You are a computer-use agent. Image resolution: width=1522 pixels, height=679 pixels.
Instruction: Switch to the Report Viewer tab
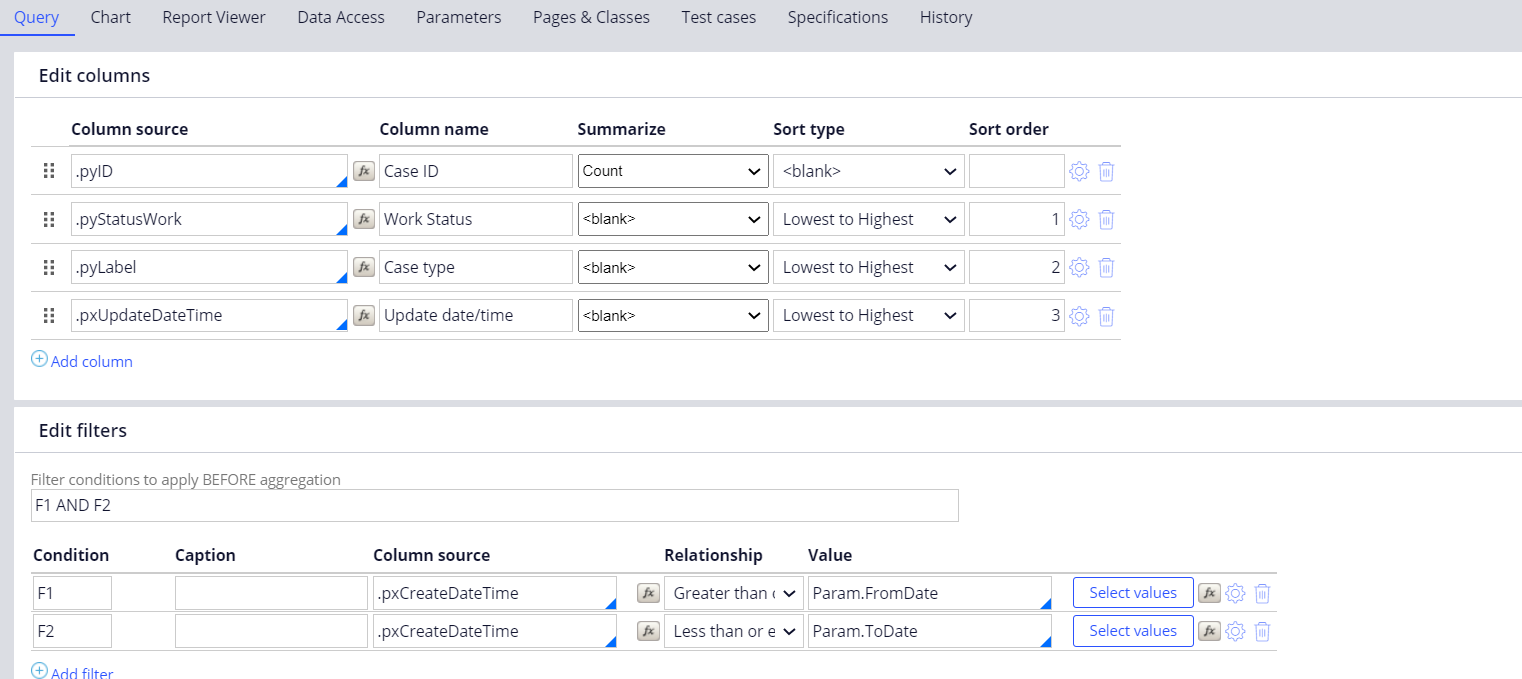pyautogui.click(x=214, y=17)
